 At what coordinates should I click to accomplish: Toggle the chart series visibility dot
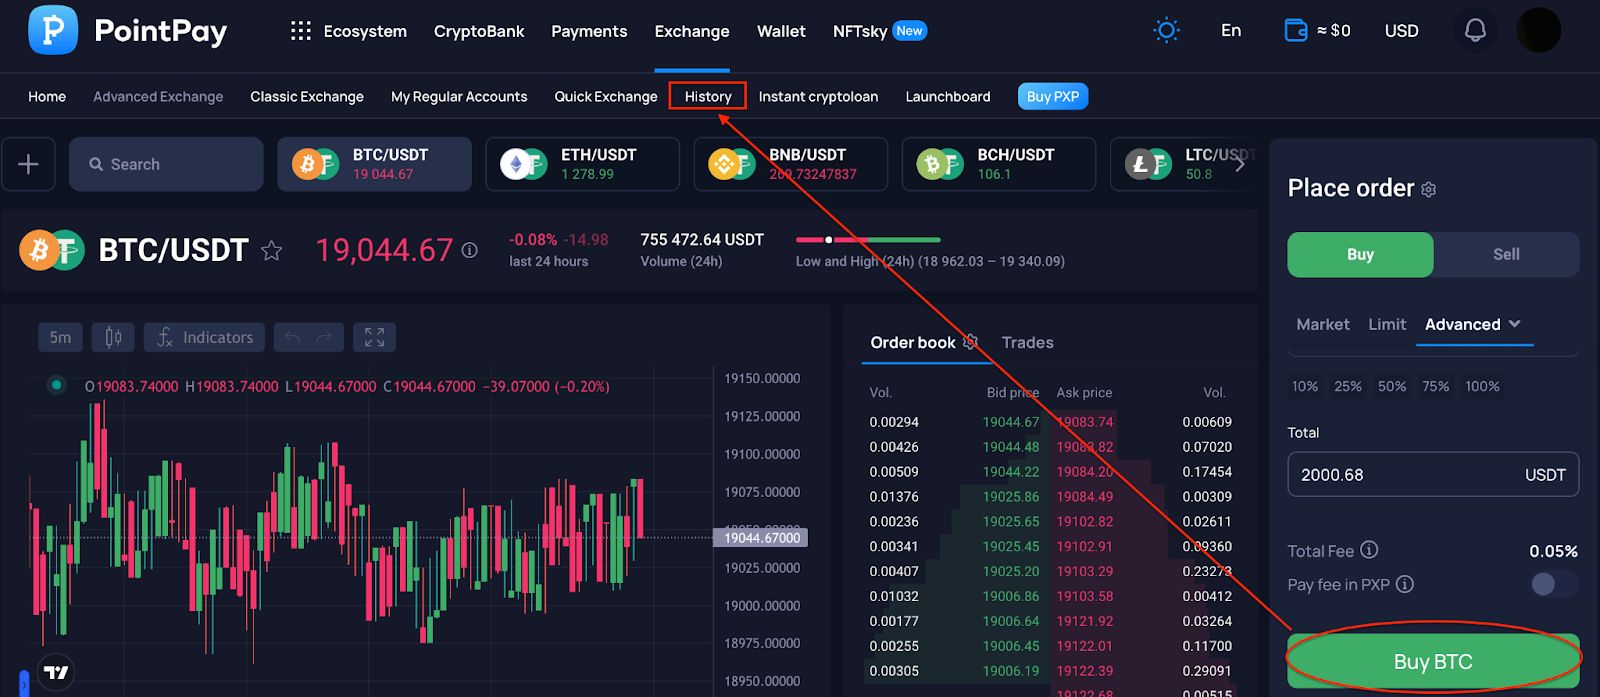(x=57, y=385)
